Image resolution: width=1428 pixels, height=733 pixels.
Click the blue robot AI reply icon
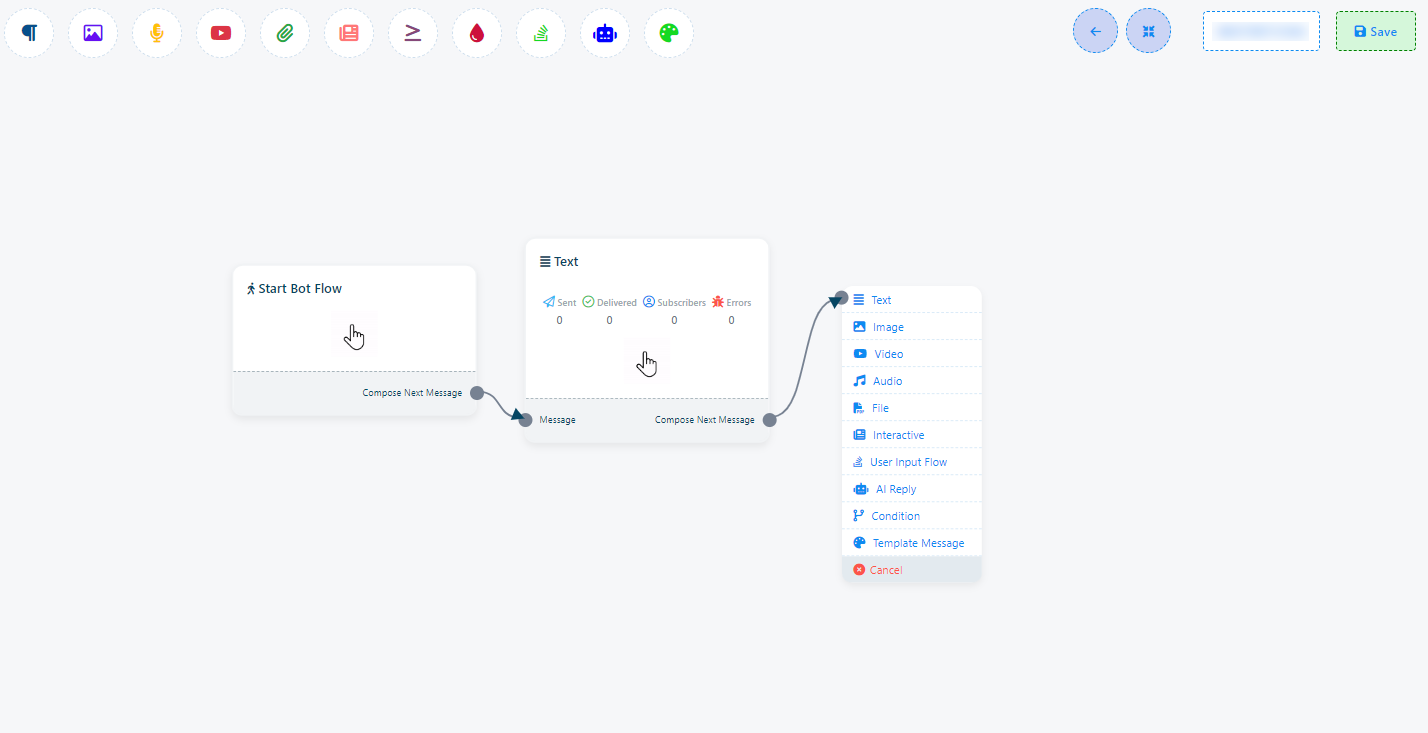pyautogui.click(x=605, y=33)
